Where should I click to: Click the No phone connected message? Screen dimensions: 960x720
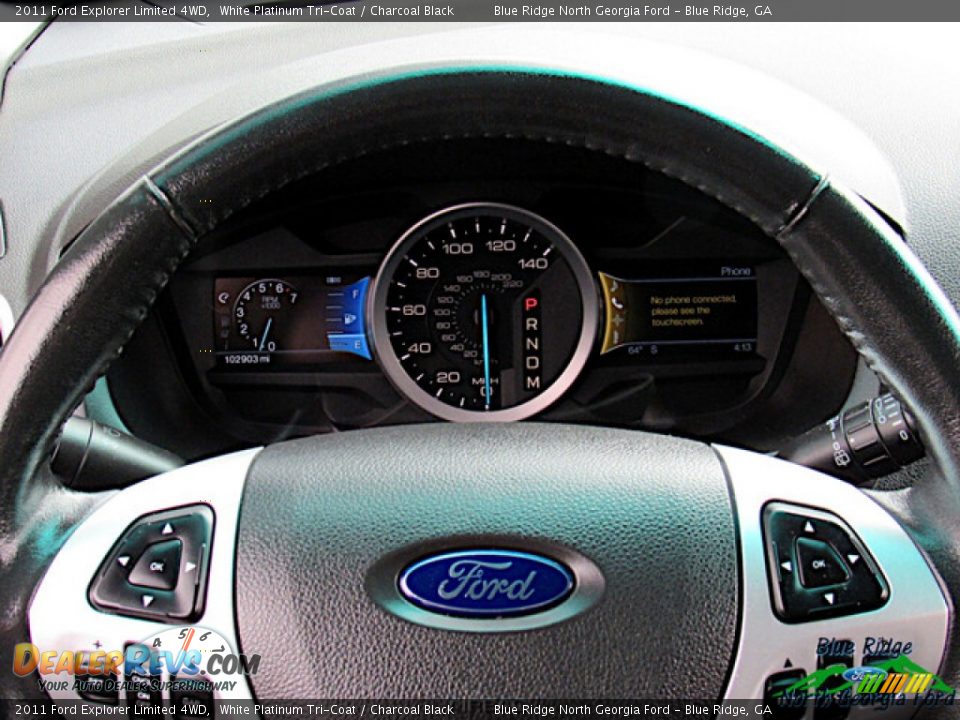(x=692, y=310)
